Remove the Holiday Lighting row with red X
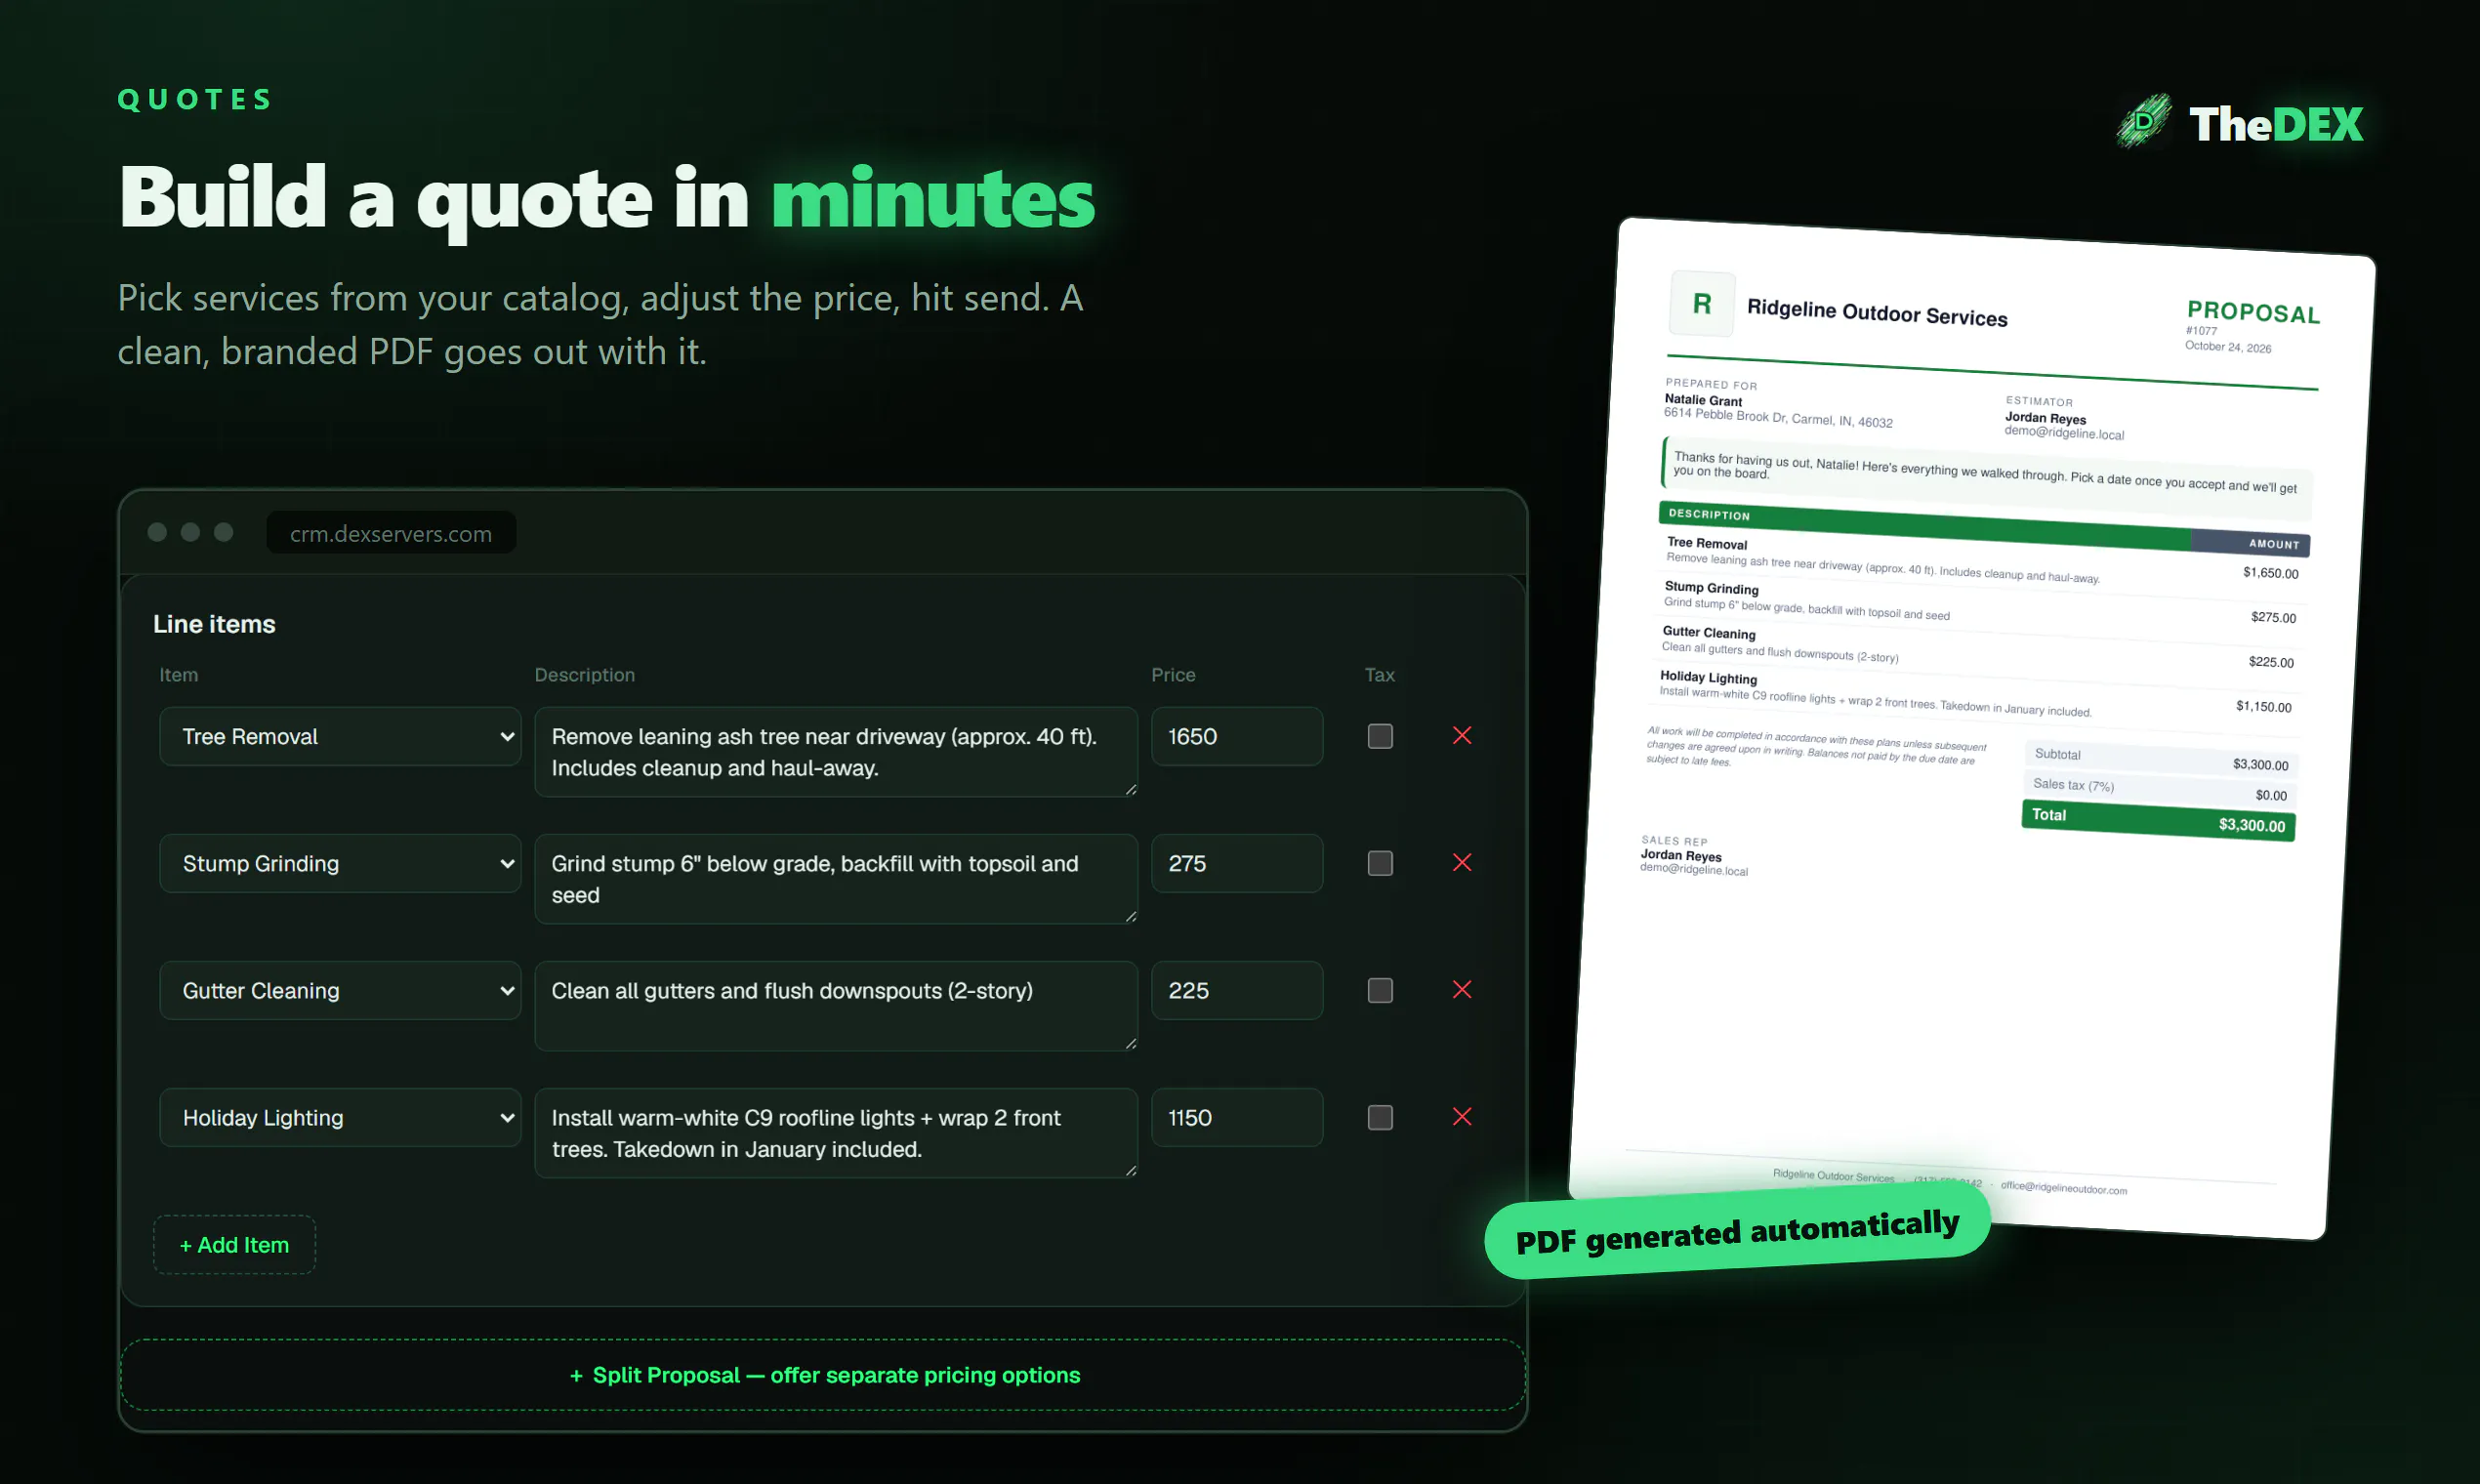 tap(1461, 1117)
